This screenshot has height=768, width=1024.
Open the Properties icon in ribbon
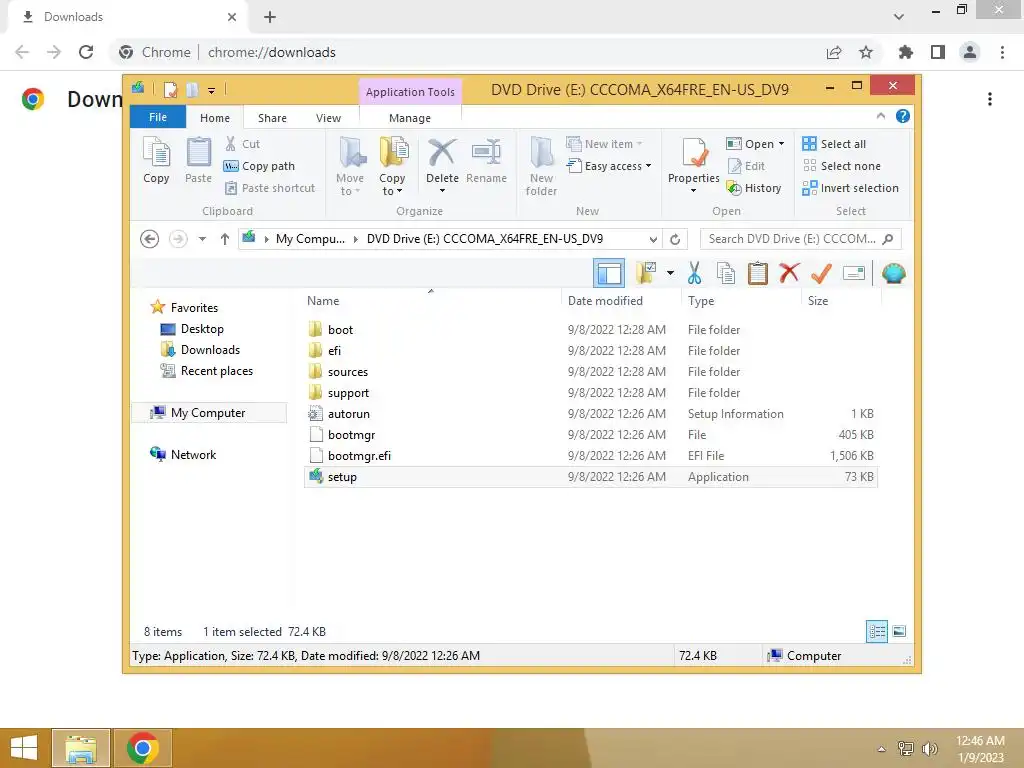(x=694, y=153)
